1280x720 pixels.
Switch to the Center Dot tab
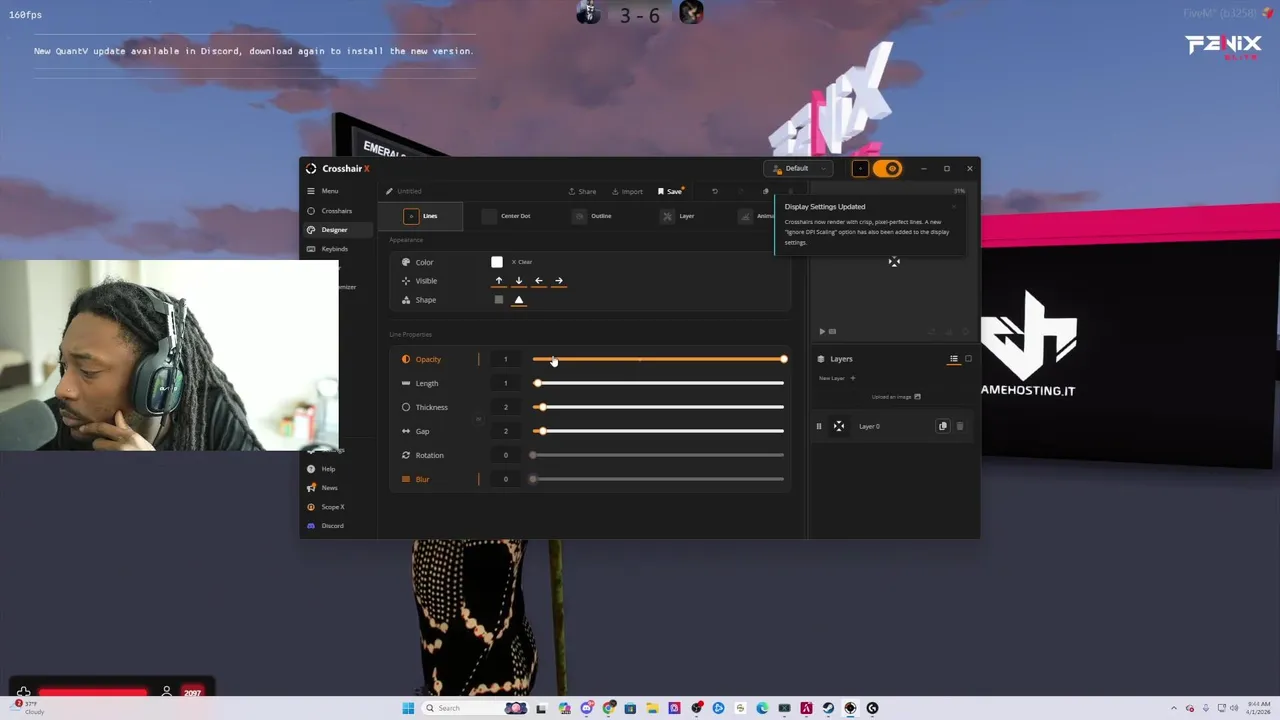(507, 216)
